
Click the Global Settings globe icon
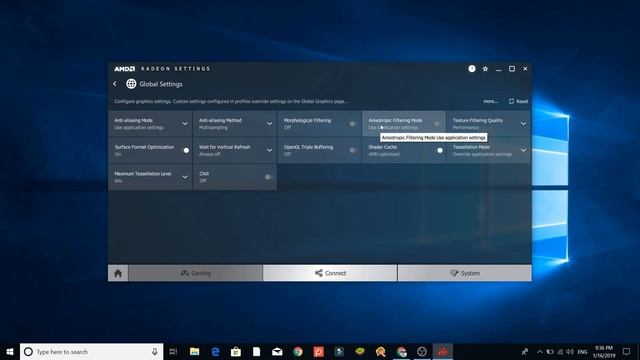(131, 84)
